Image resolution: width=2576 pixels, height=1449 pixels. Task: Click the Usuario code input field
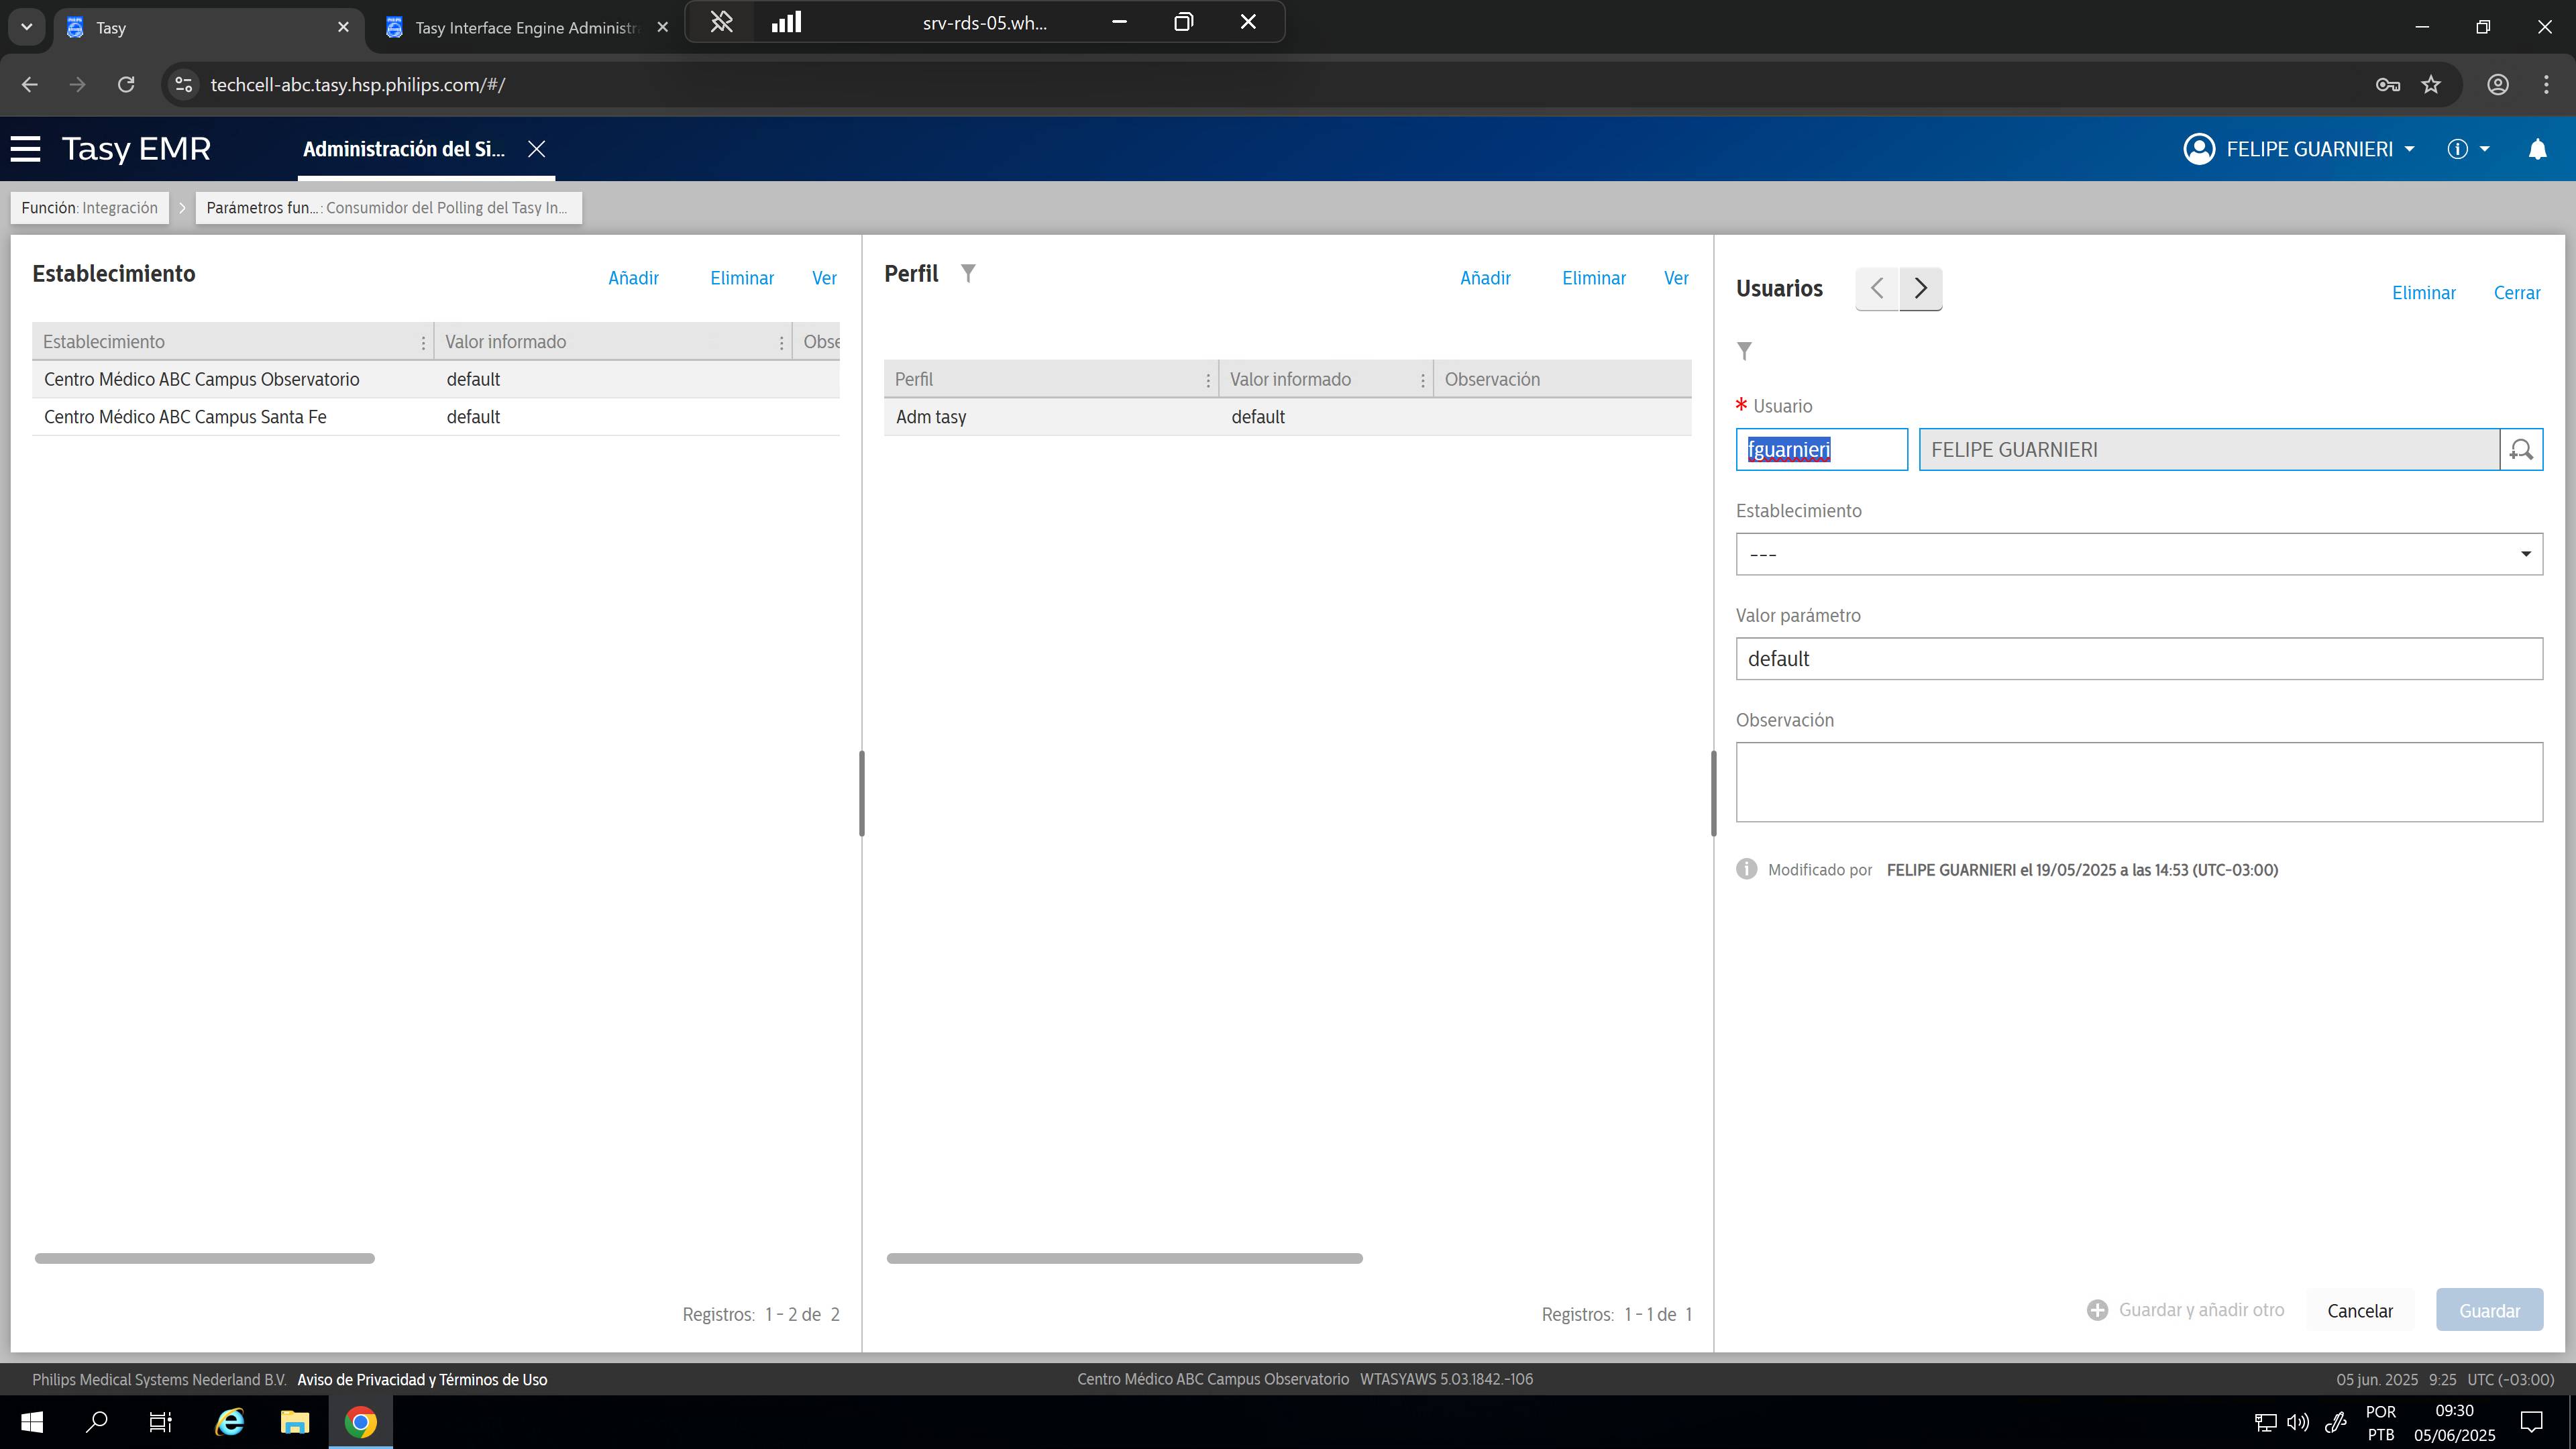[x=1821, y=450]
